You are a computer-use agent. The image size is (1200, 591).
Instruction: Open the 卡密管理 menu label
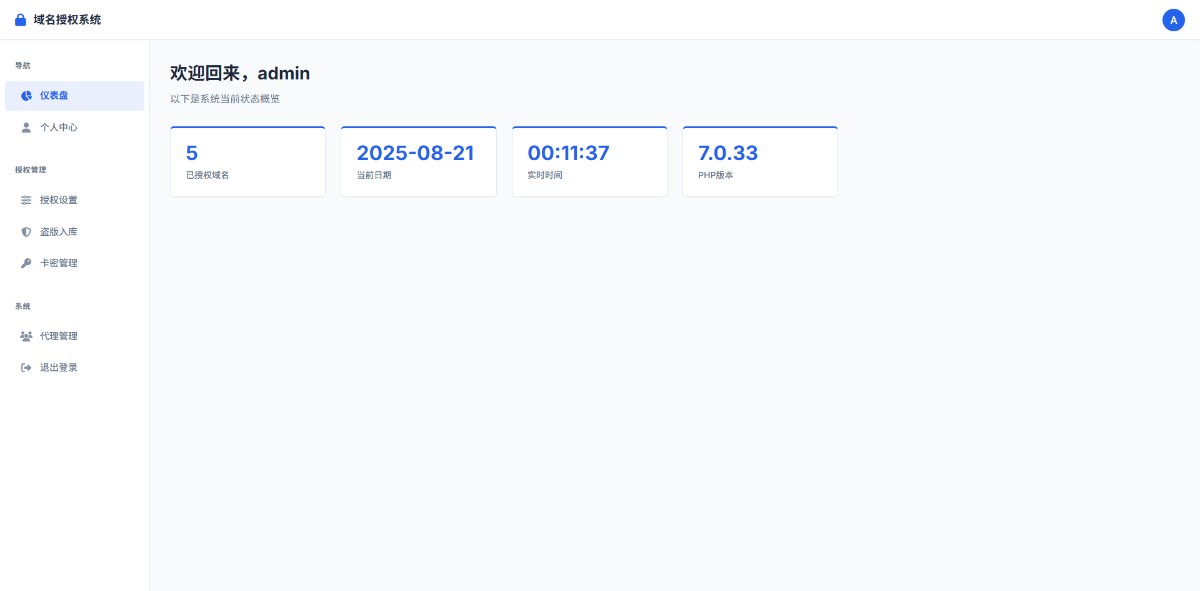click(x=59, y=264)
